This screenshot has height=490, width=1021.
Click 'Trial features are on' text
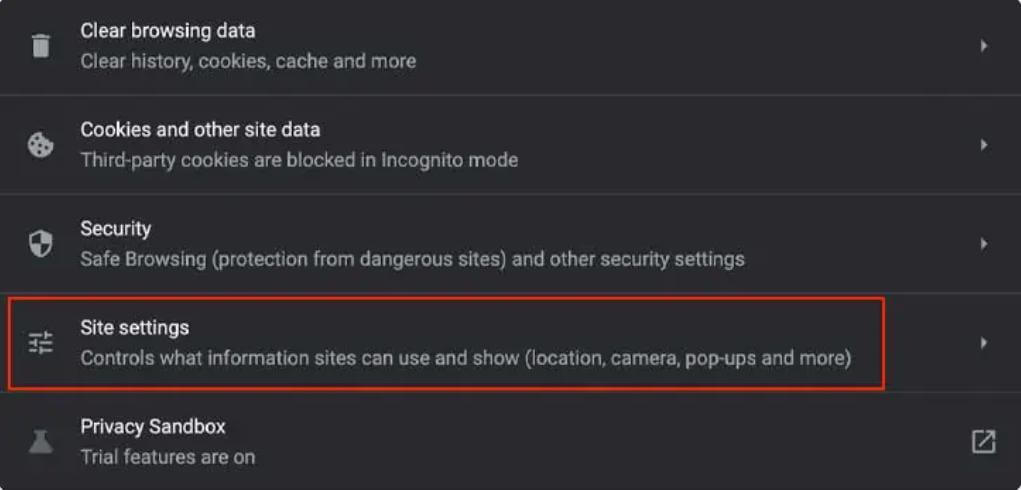click(167, 457)
